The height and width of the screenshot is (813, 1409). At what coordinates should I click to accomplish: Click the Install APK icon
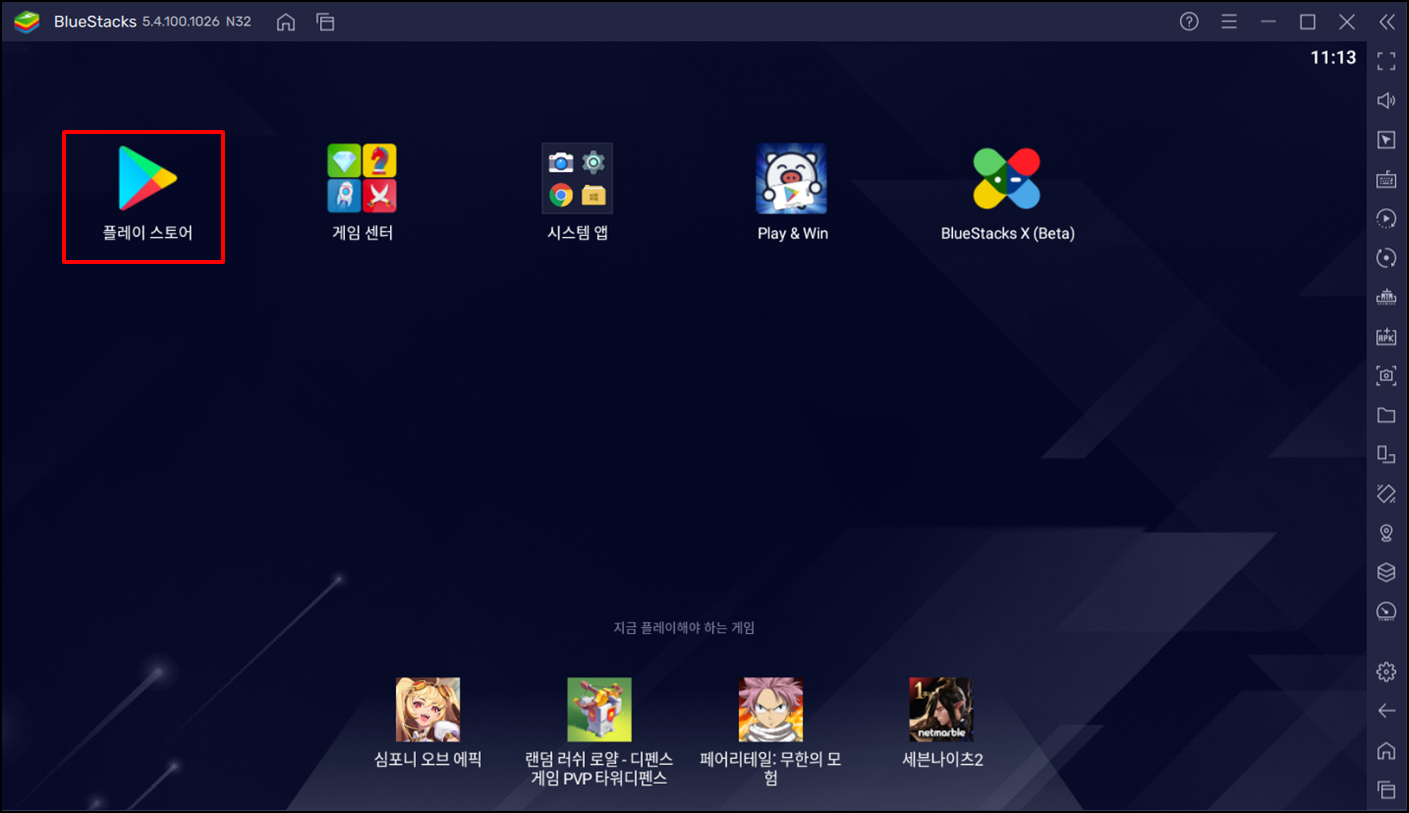(x=1386, y=336)
